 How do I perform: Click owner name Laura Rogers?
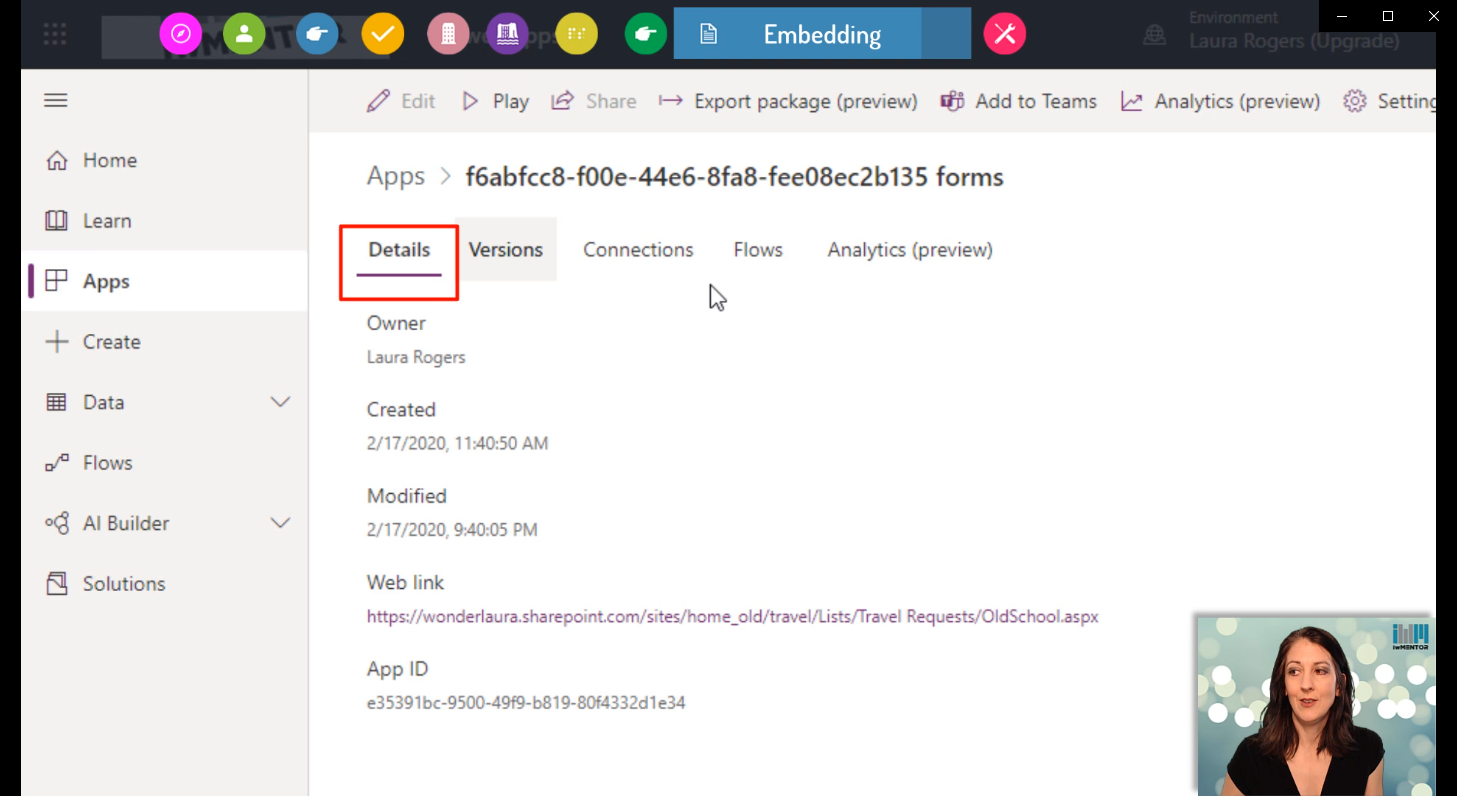(416, 357)
